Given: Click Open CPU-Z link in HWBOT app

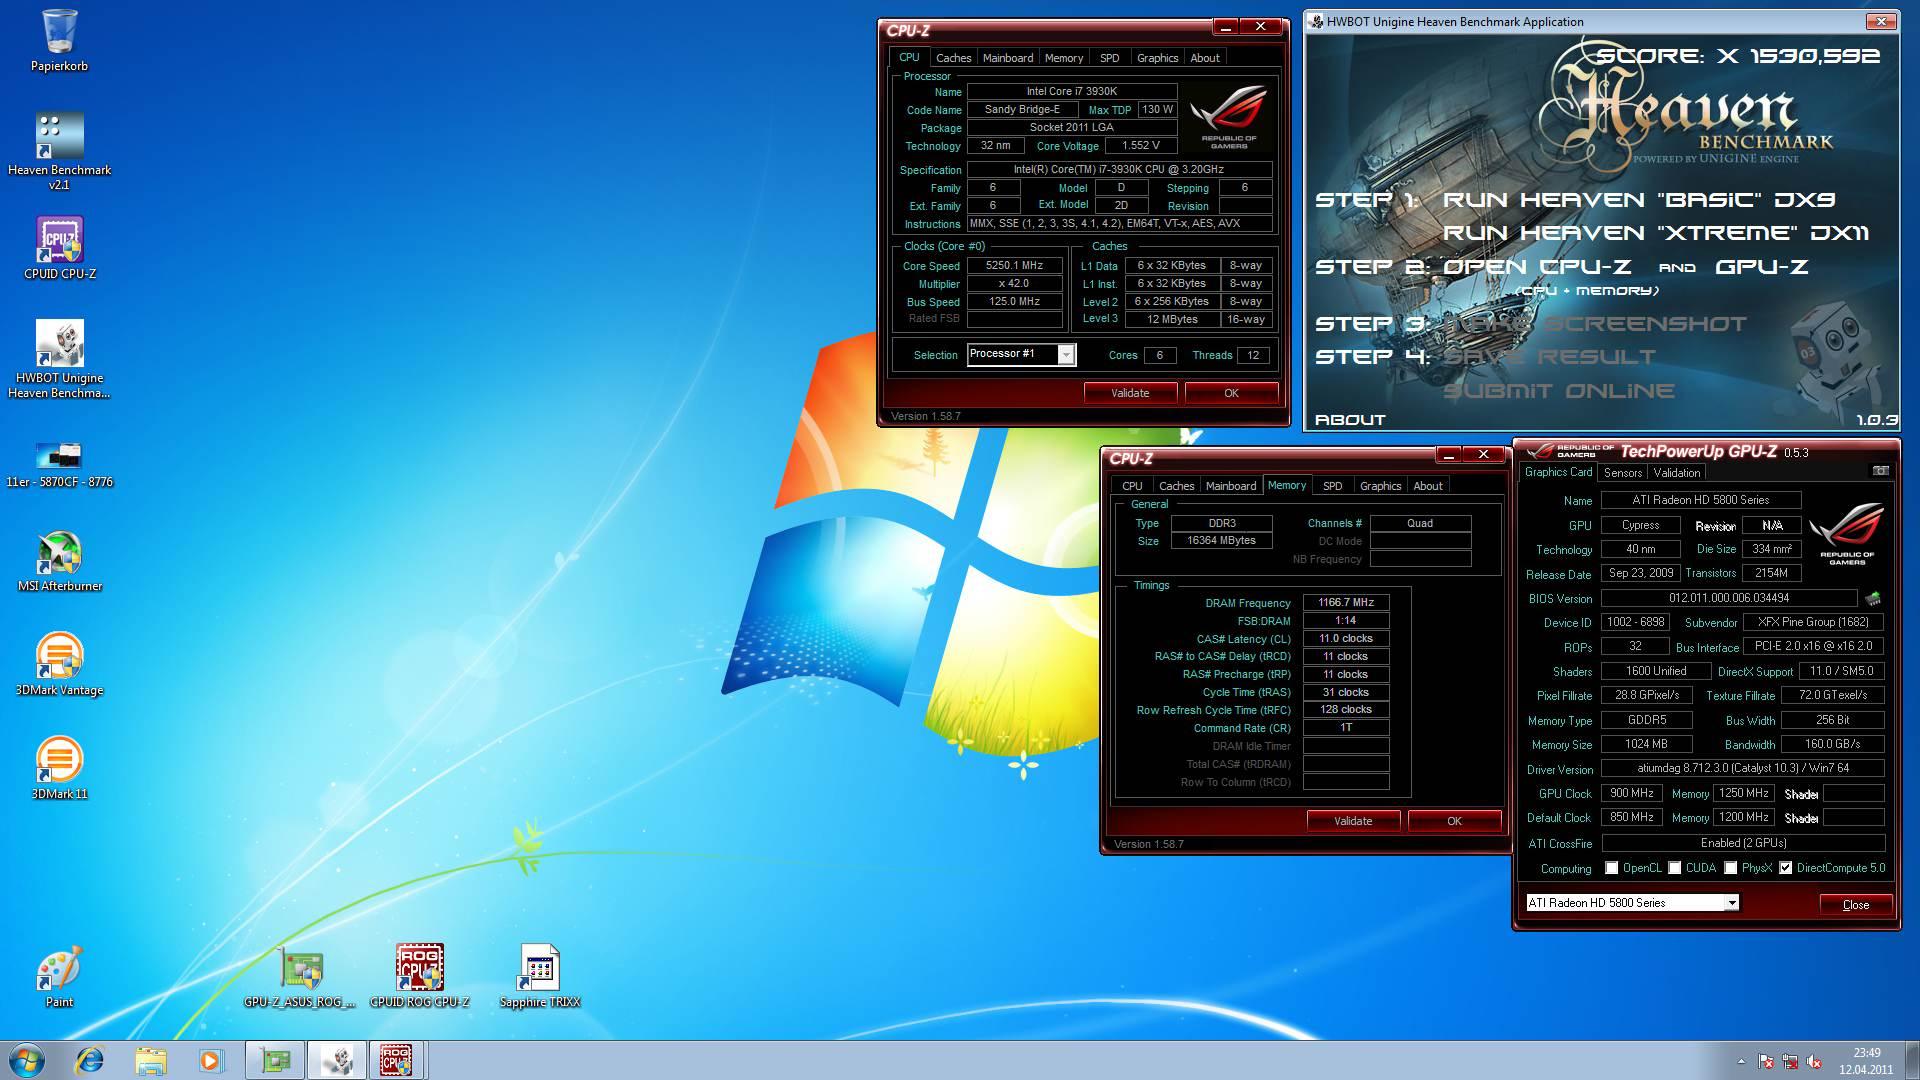Looking at the screenshot, I should click(x=1537, y=267).
